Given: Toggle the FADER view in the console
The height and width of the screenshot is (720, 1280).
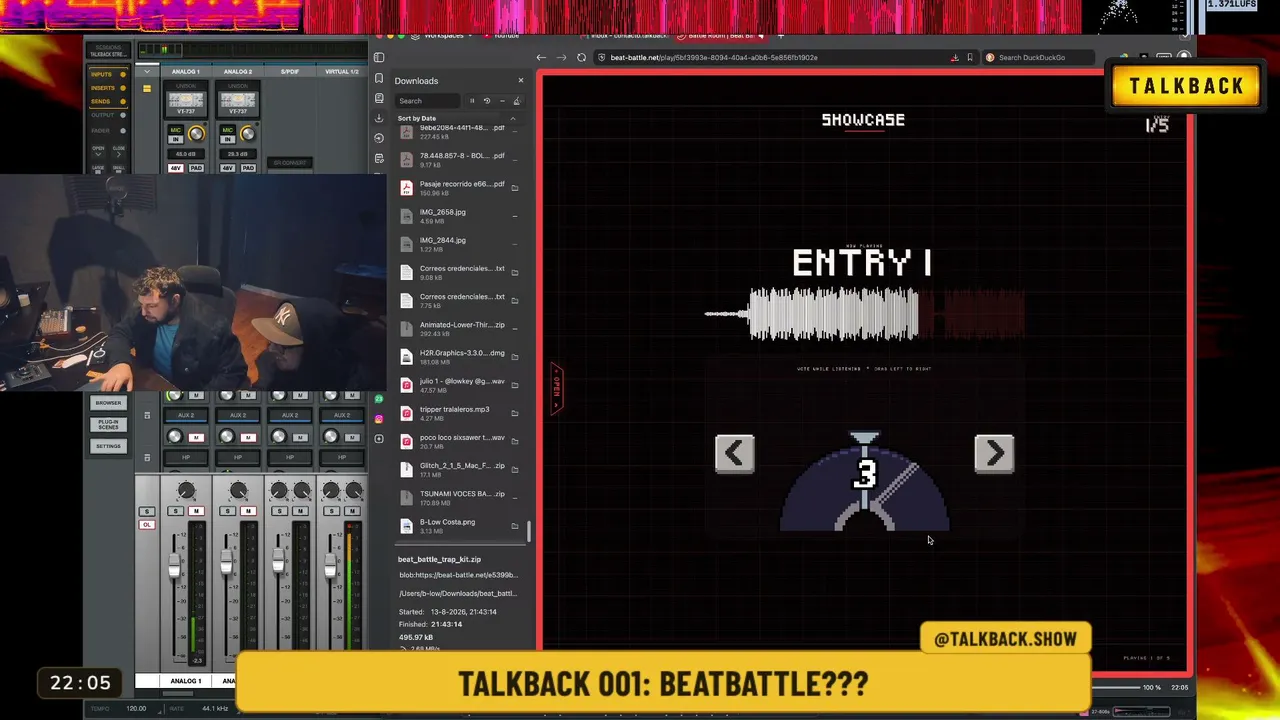Looking at the screenshot, I should point(108,130).
